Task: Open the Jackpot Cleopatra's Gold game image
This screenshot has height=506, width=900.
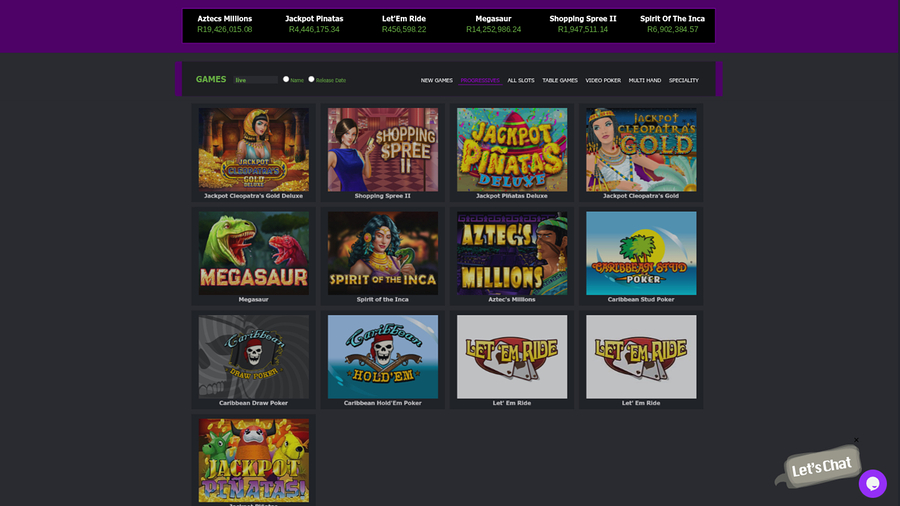Action: click(641, 149)
